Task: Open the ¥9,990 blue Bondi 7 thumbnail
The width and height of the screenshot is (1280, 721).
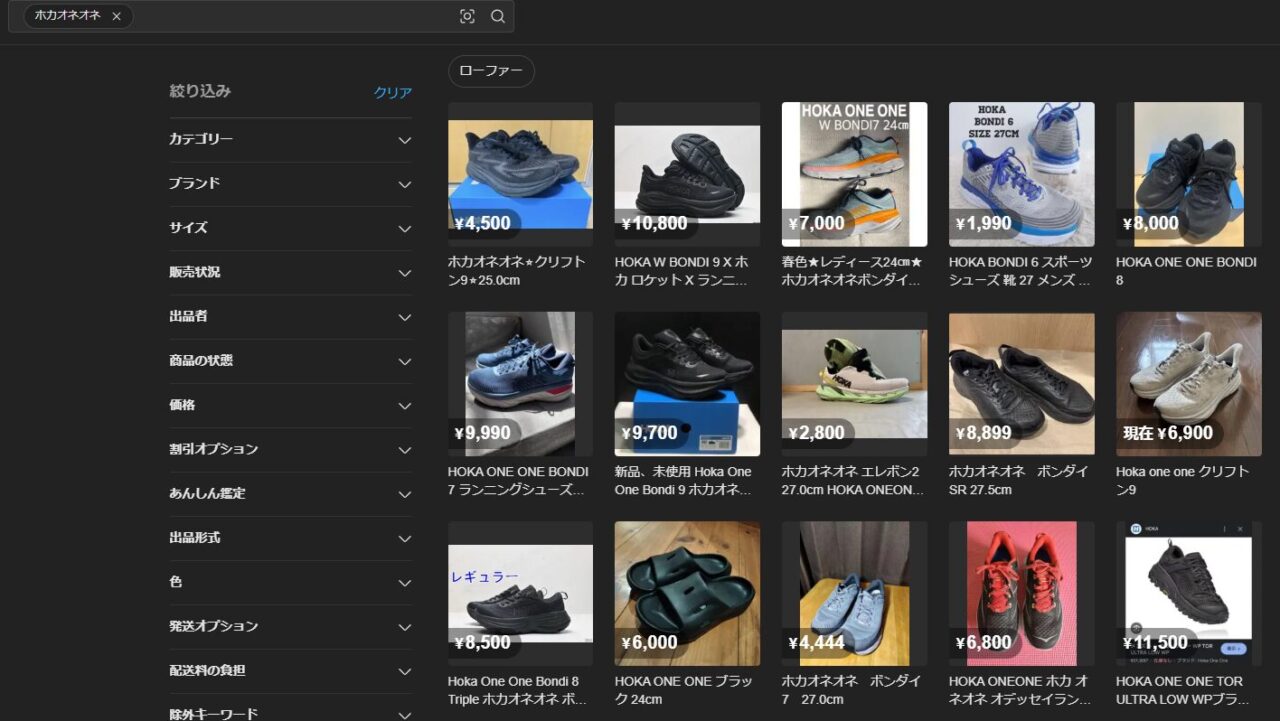Action: [520, 384]
